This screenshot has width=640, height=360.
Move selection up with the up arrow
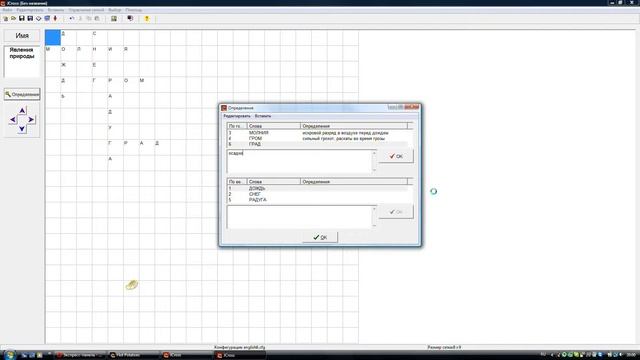22,111
